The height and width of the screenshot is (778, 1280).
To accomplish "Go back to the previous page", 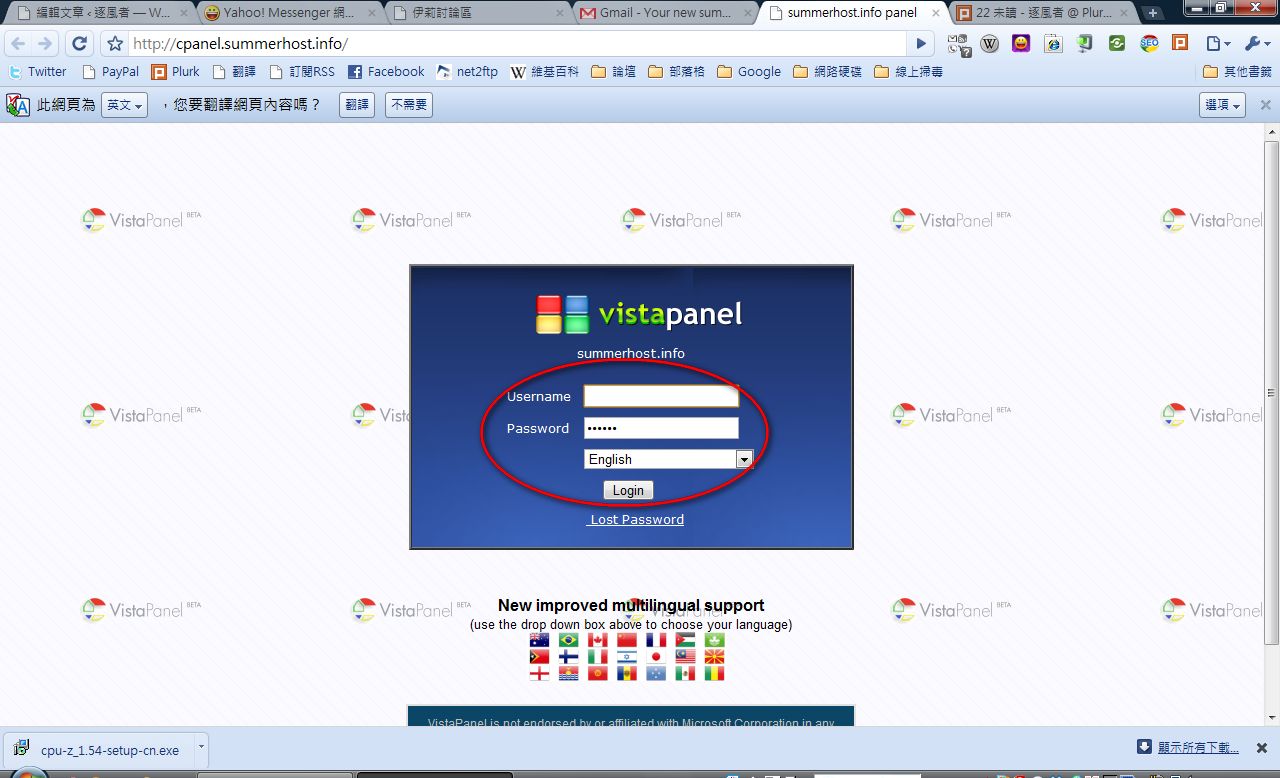I will point(18,44).
